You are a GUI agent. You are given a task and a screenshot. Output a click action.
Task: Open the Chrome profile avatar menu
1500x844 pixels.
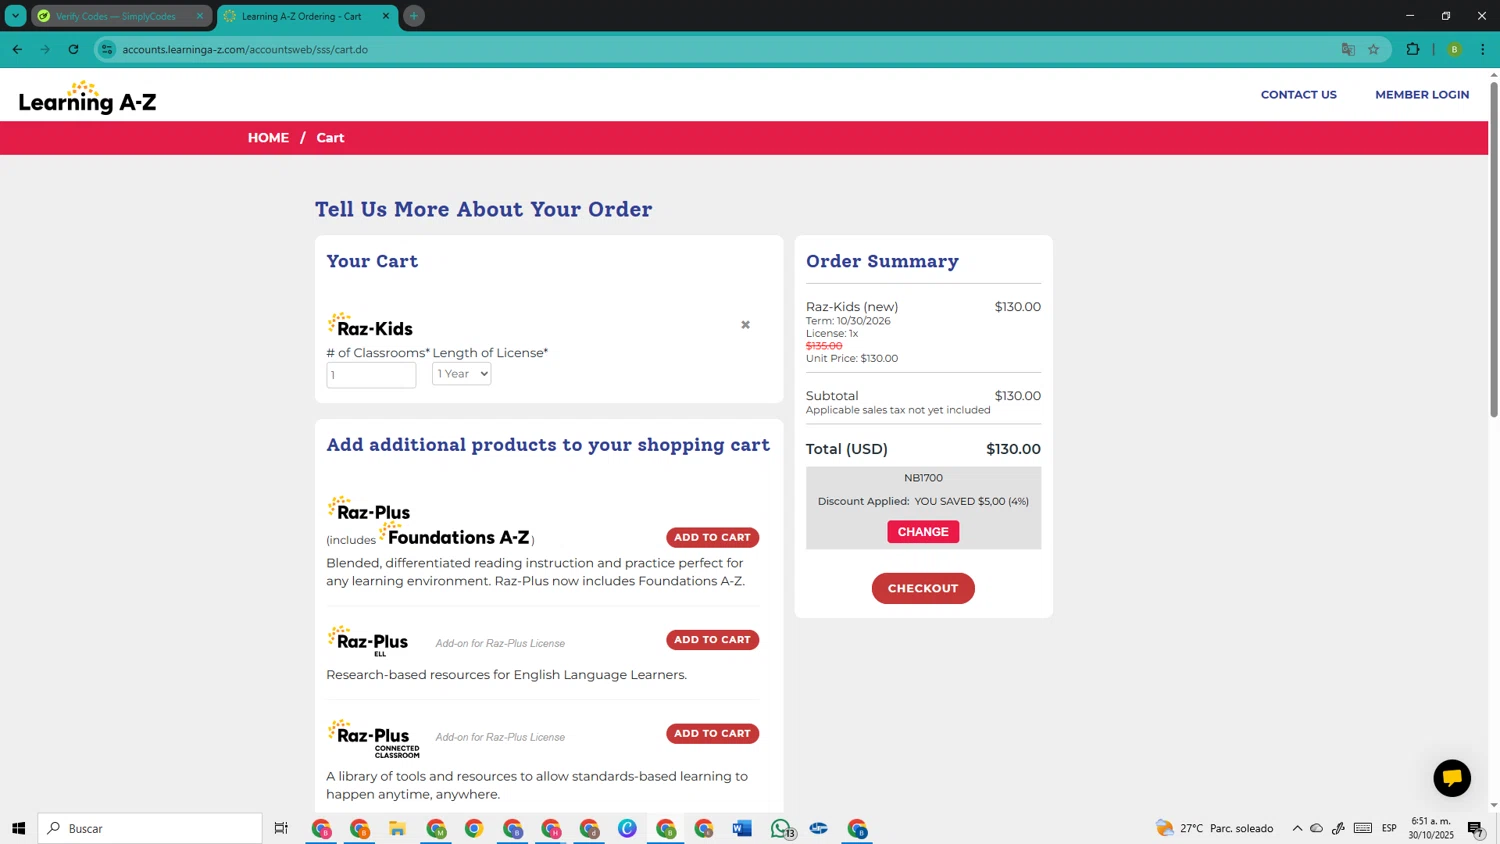point(1454,49)
